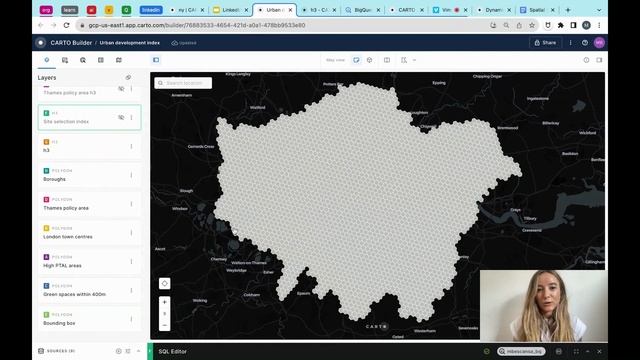Open the Layers tab icon

(x=47, y=60)
